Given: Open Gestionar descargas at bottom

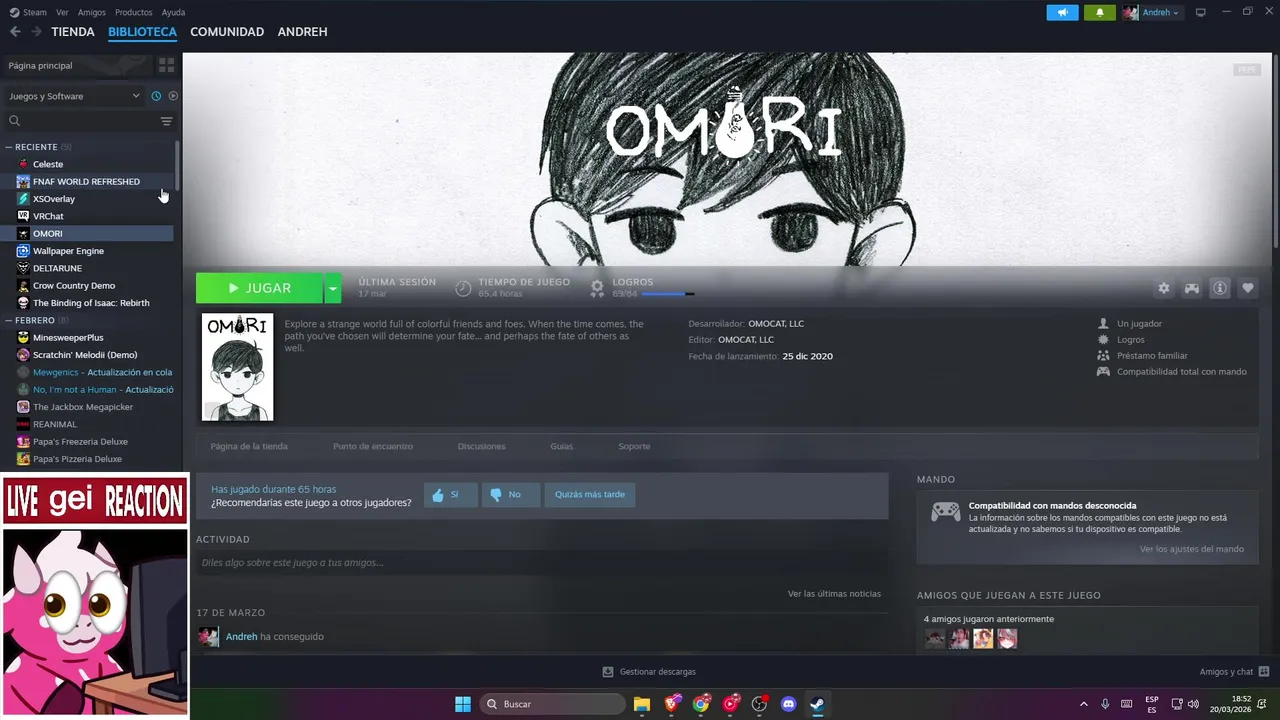Looking at the screenshot, I should tap(649, 672).
